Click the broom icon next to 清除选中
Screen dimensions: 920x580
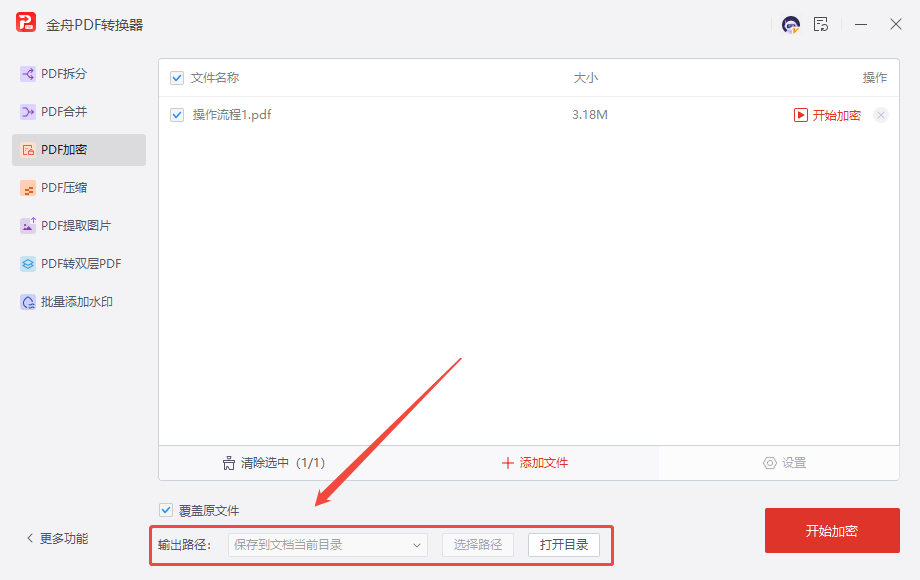229,463
